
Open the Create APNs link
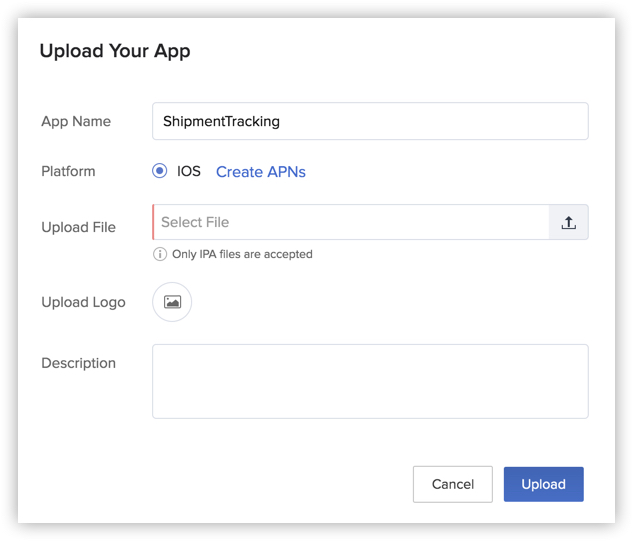(261, 172)
